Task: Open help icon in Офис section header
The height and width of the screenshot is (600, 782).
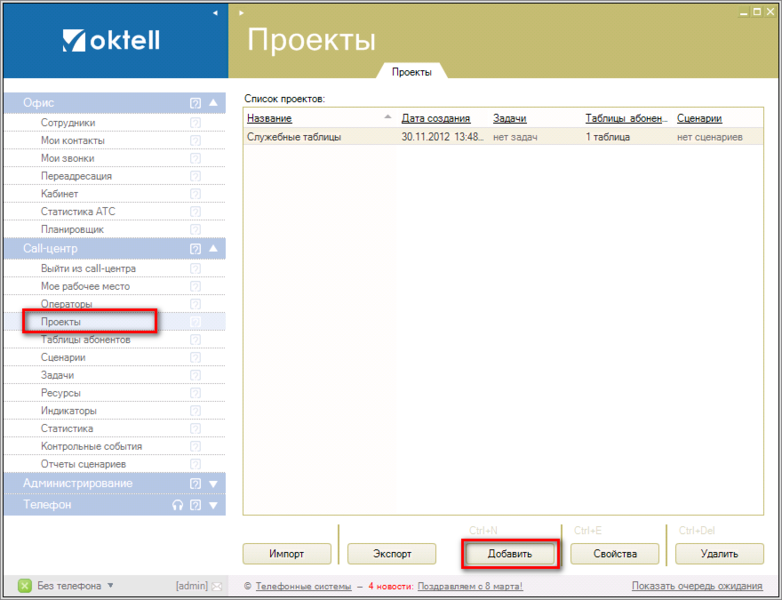Action: [x=196, y=103]
